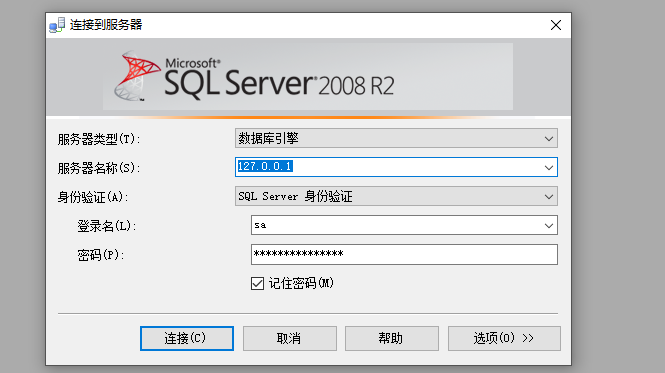The image size is (665, 373).
Task: Cancel with the 取消 button
Action: [290, 338]
